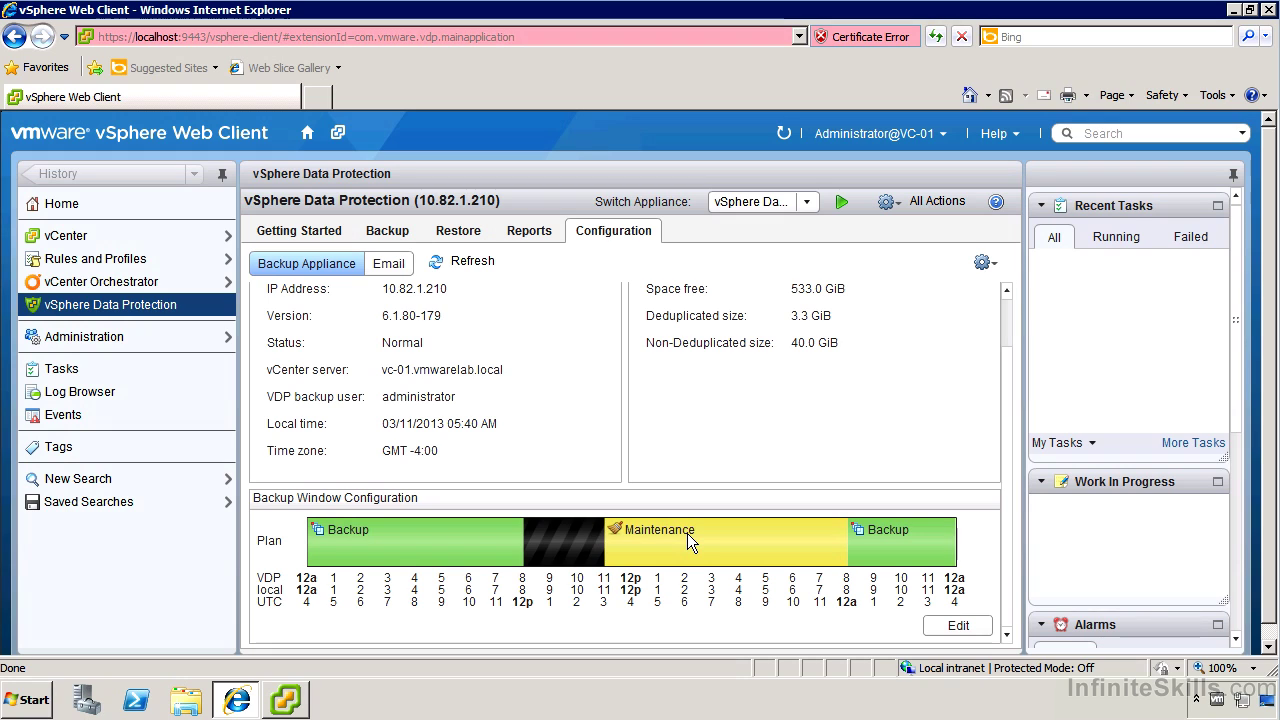Image resolution: width=1280 pixels, height=720 pixels.
Task: Select the All tab in Recent Tasks
Action: [1054, 237]
